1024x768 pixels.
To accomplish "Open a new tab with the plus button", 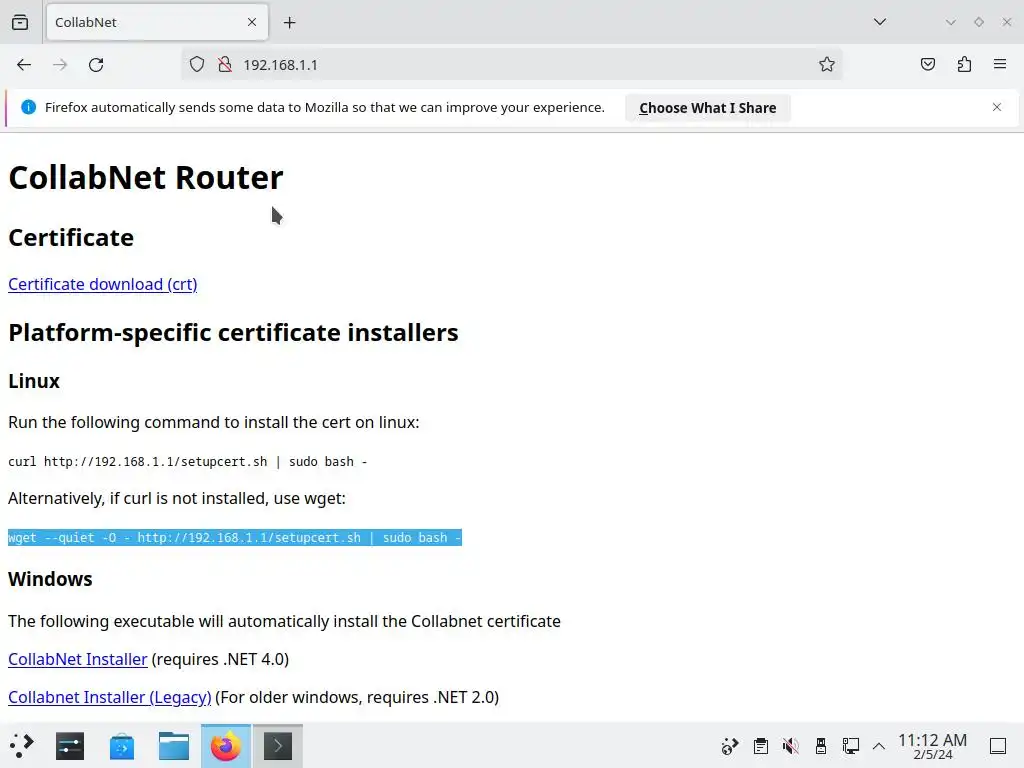I will (x=289, y=22).
